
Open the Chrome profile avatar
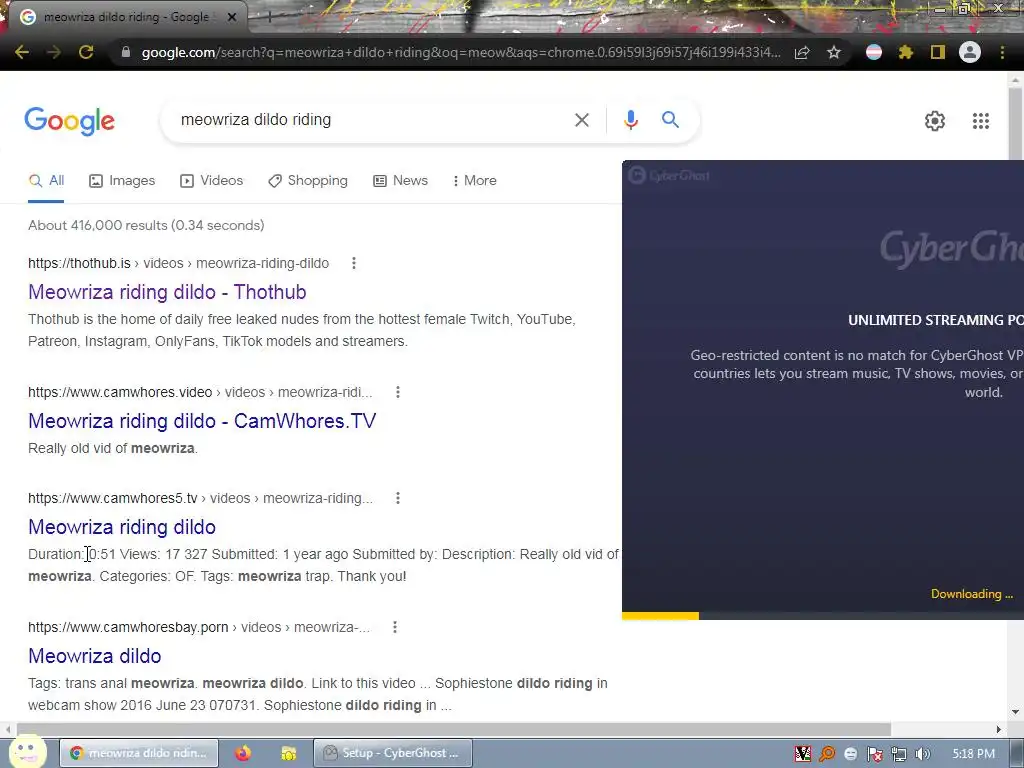[x=970, y=52]
